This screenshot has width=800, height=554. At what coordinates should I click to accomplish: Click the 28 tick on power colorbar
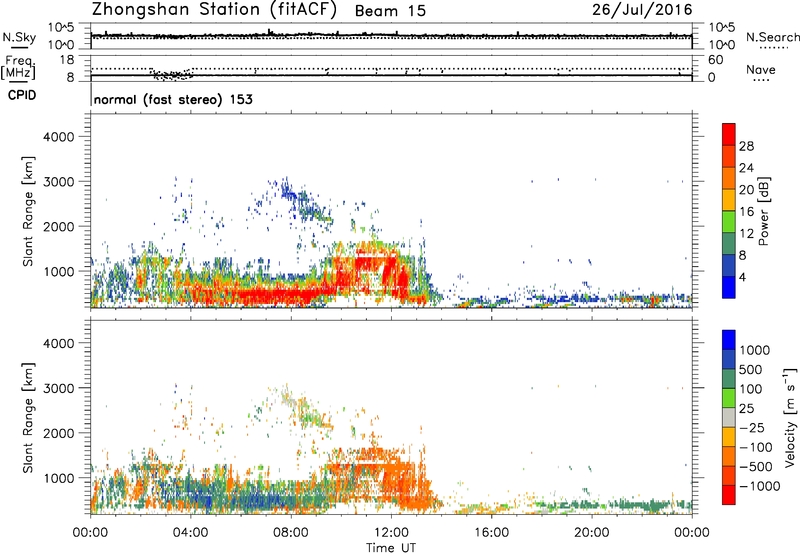click(746, 146)
